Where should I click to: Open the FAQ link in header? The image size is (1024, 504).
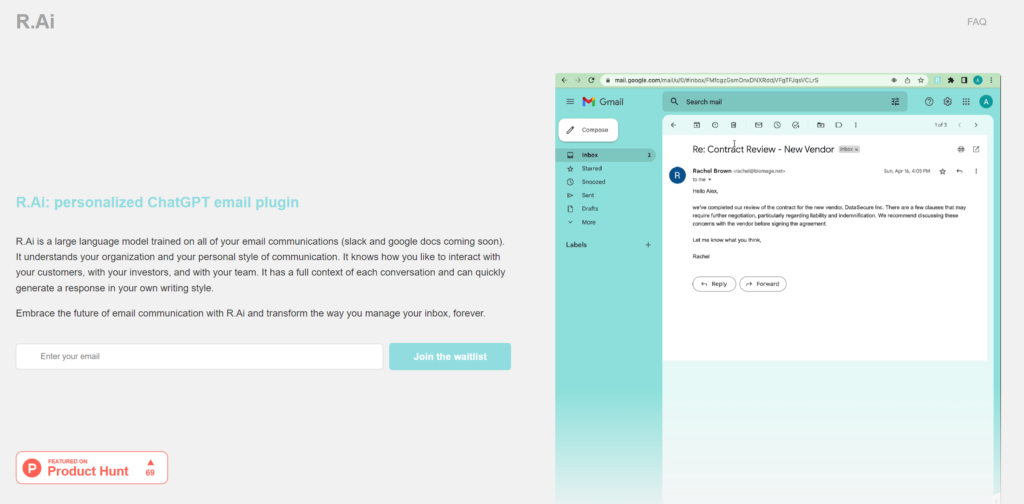977,21
